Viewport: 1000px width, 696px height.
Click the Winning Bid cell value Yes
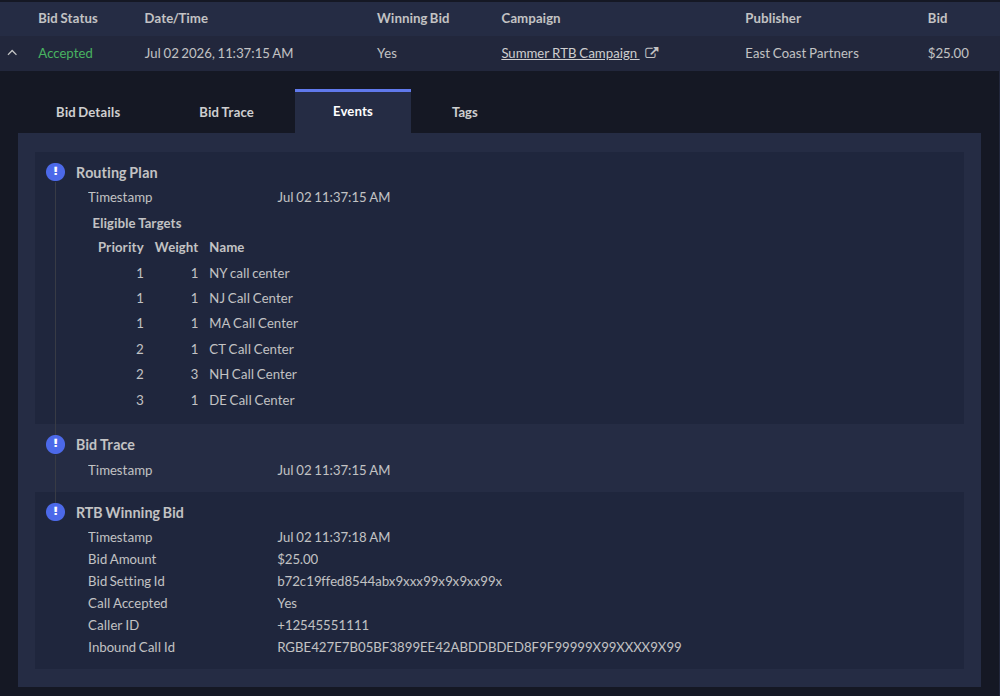386,54
